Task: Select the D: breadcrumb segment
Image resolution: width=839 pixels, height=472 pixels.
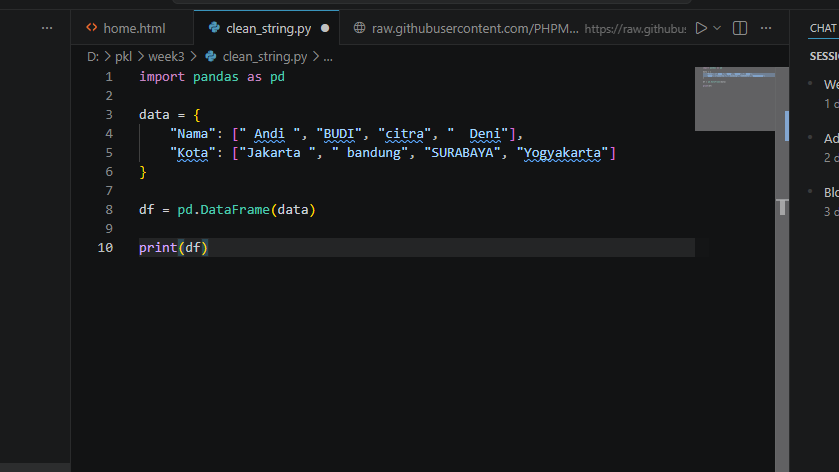Action: coord(93,57)
